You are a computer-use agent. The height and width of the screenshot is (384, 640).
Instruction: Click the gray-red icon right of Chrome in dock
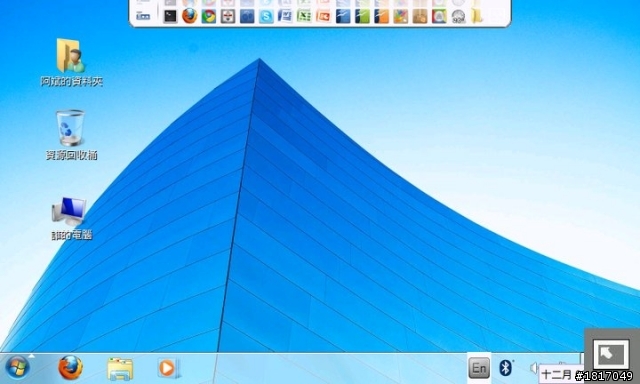[x=228, y=16]
